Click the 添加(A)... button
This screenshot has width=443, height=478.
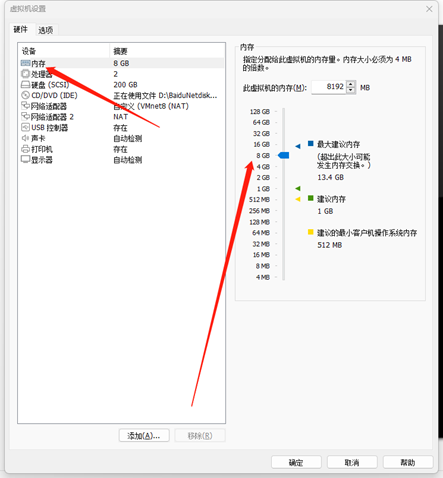[x=144, y=436]
